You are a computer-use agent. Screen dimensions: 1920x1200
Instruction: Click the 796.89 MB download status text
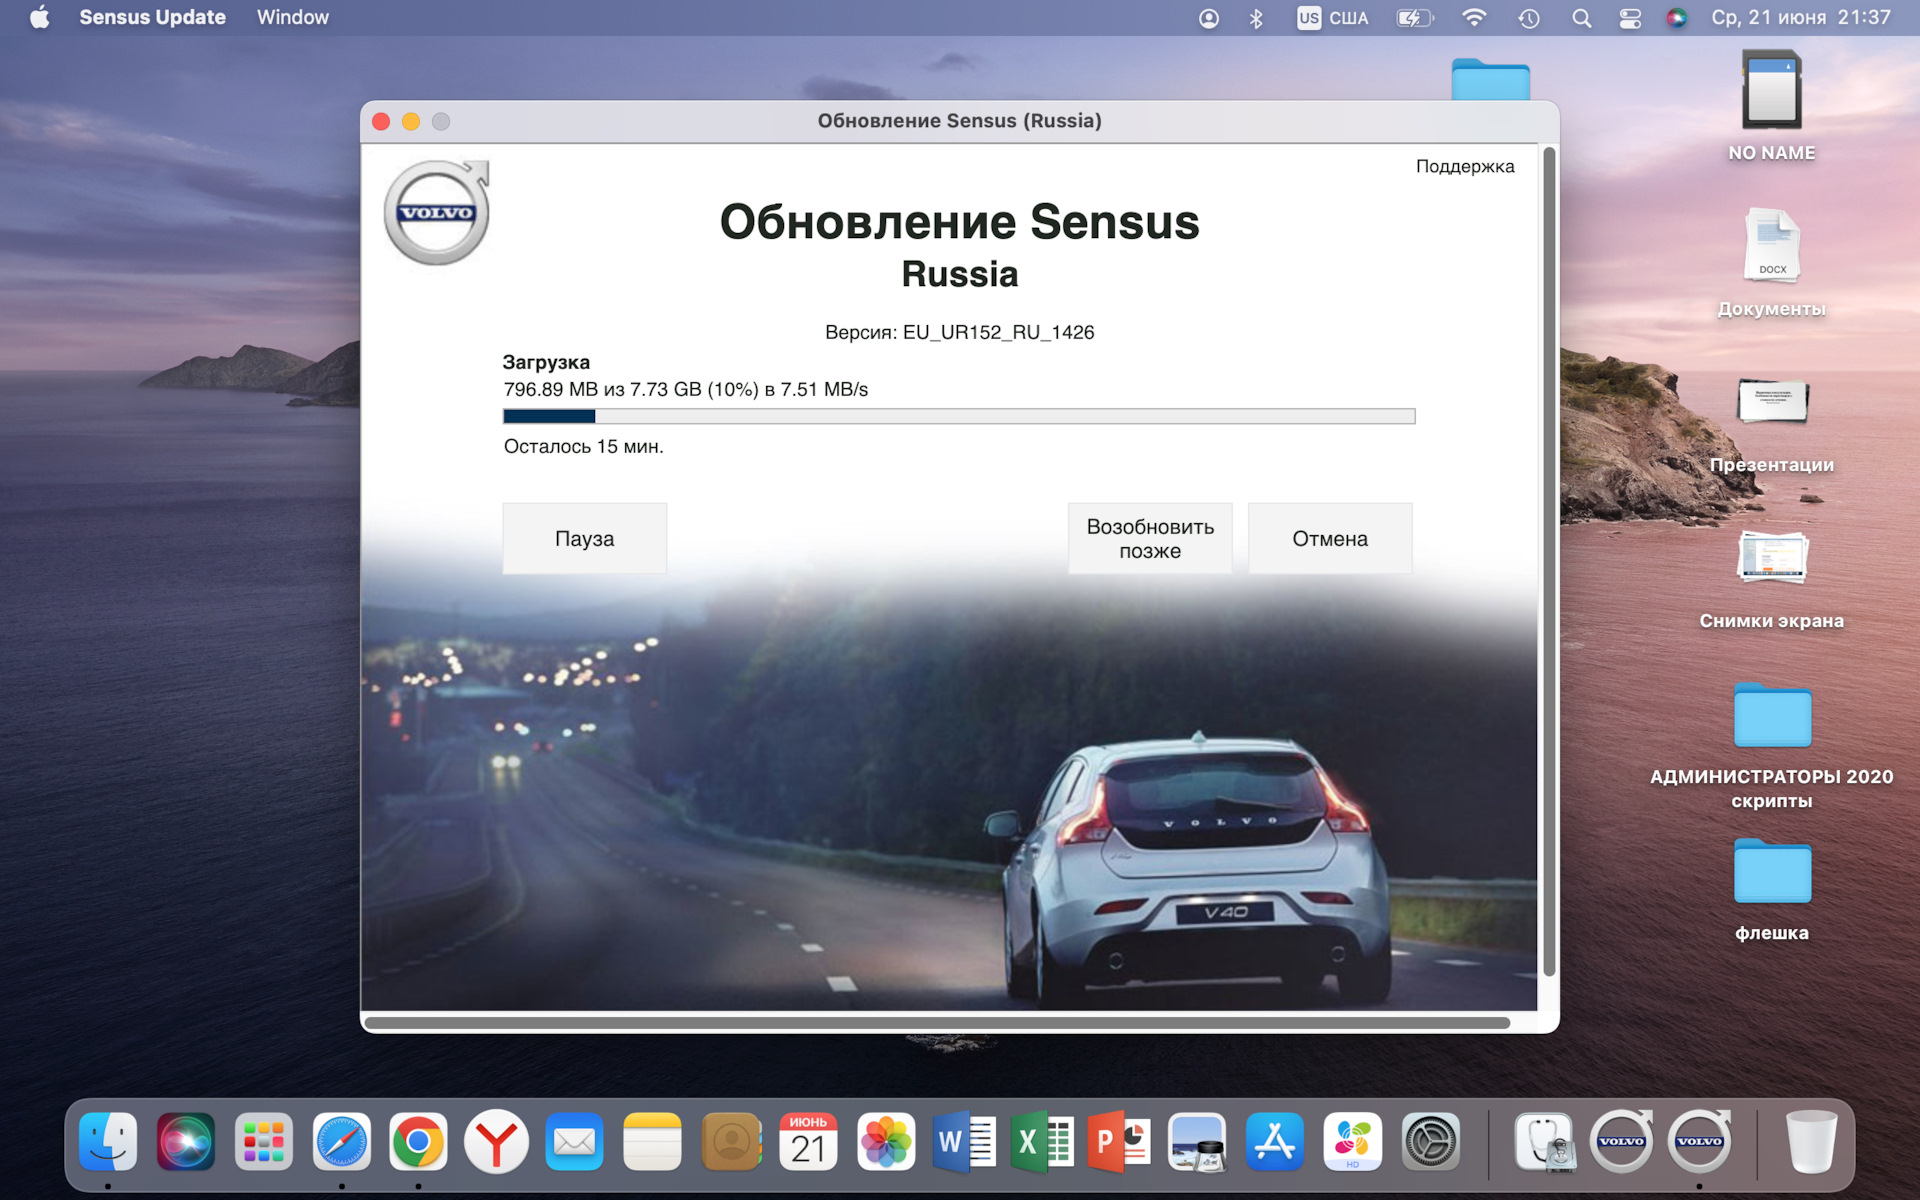coord(686,389)
